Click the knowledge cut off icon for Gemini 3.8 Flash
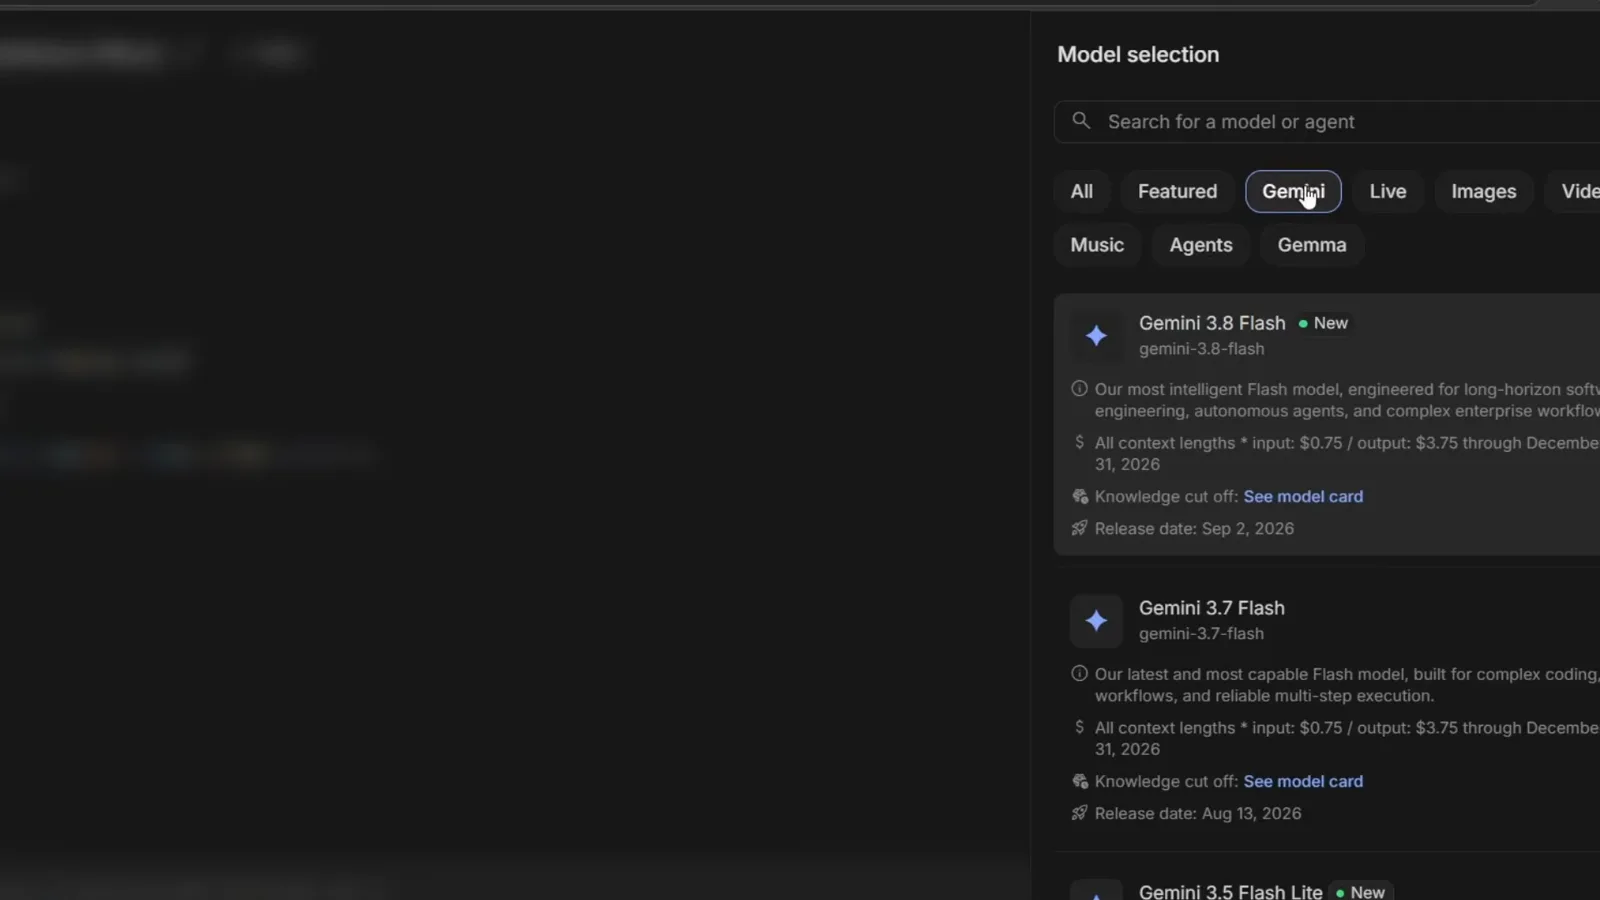Image resolution: width=1600 pixels, height=900 pixels. (x=1080, y=496)
